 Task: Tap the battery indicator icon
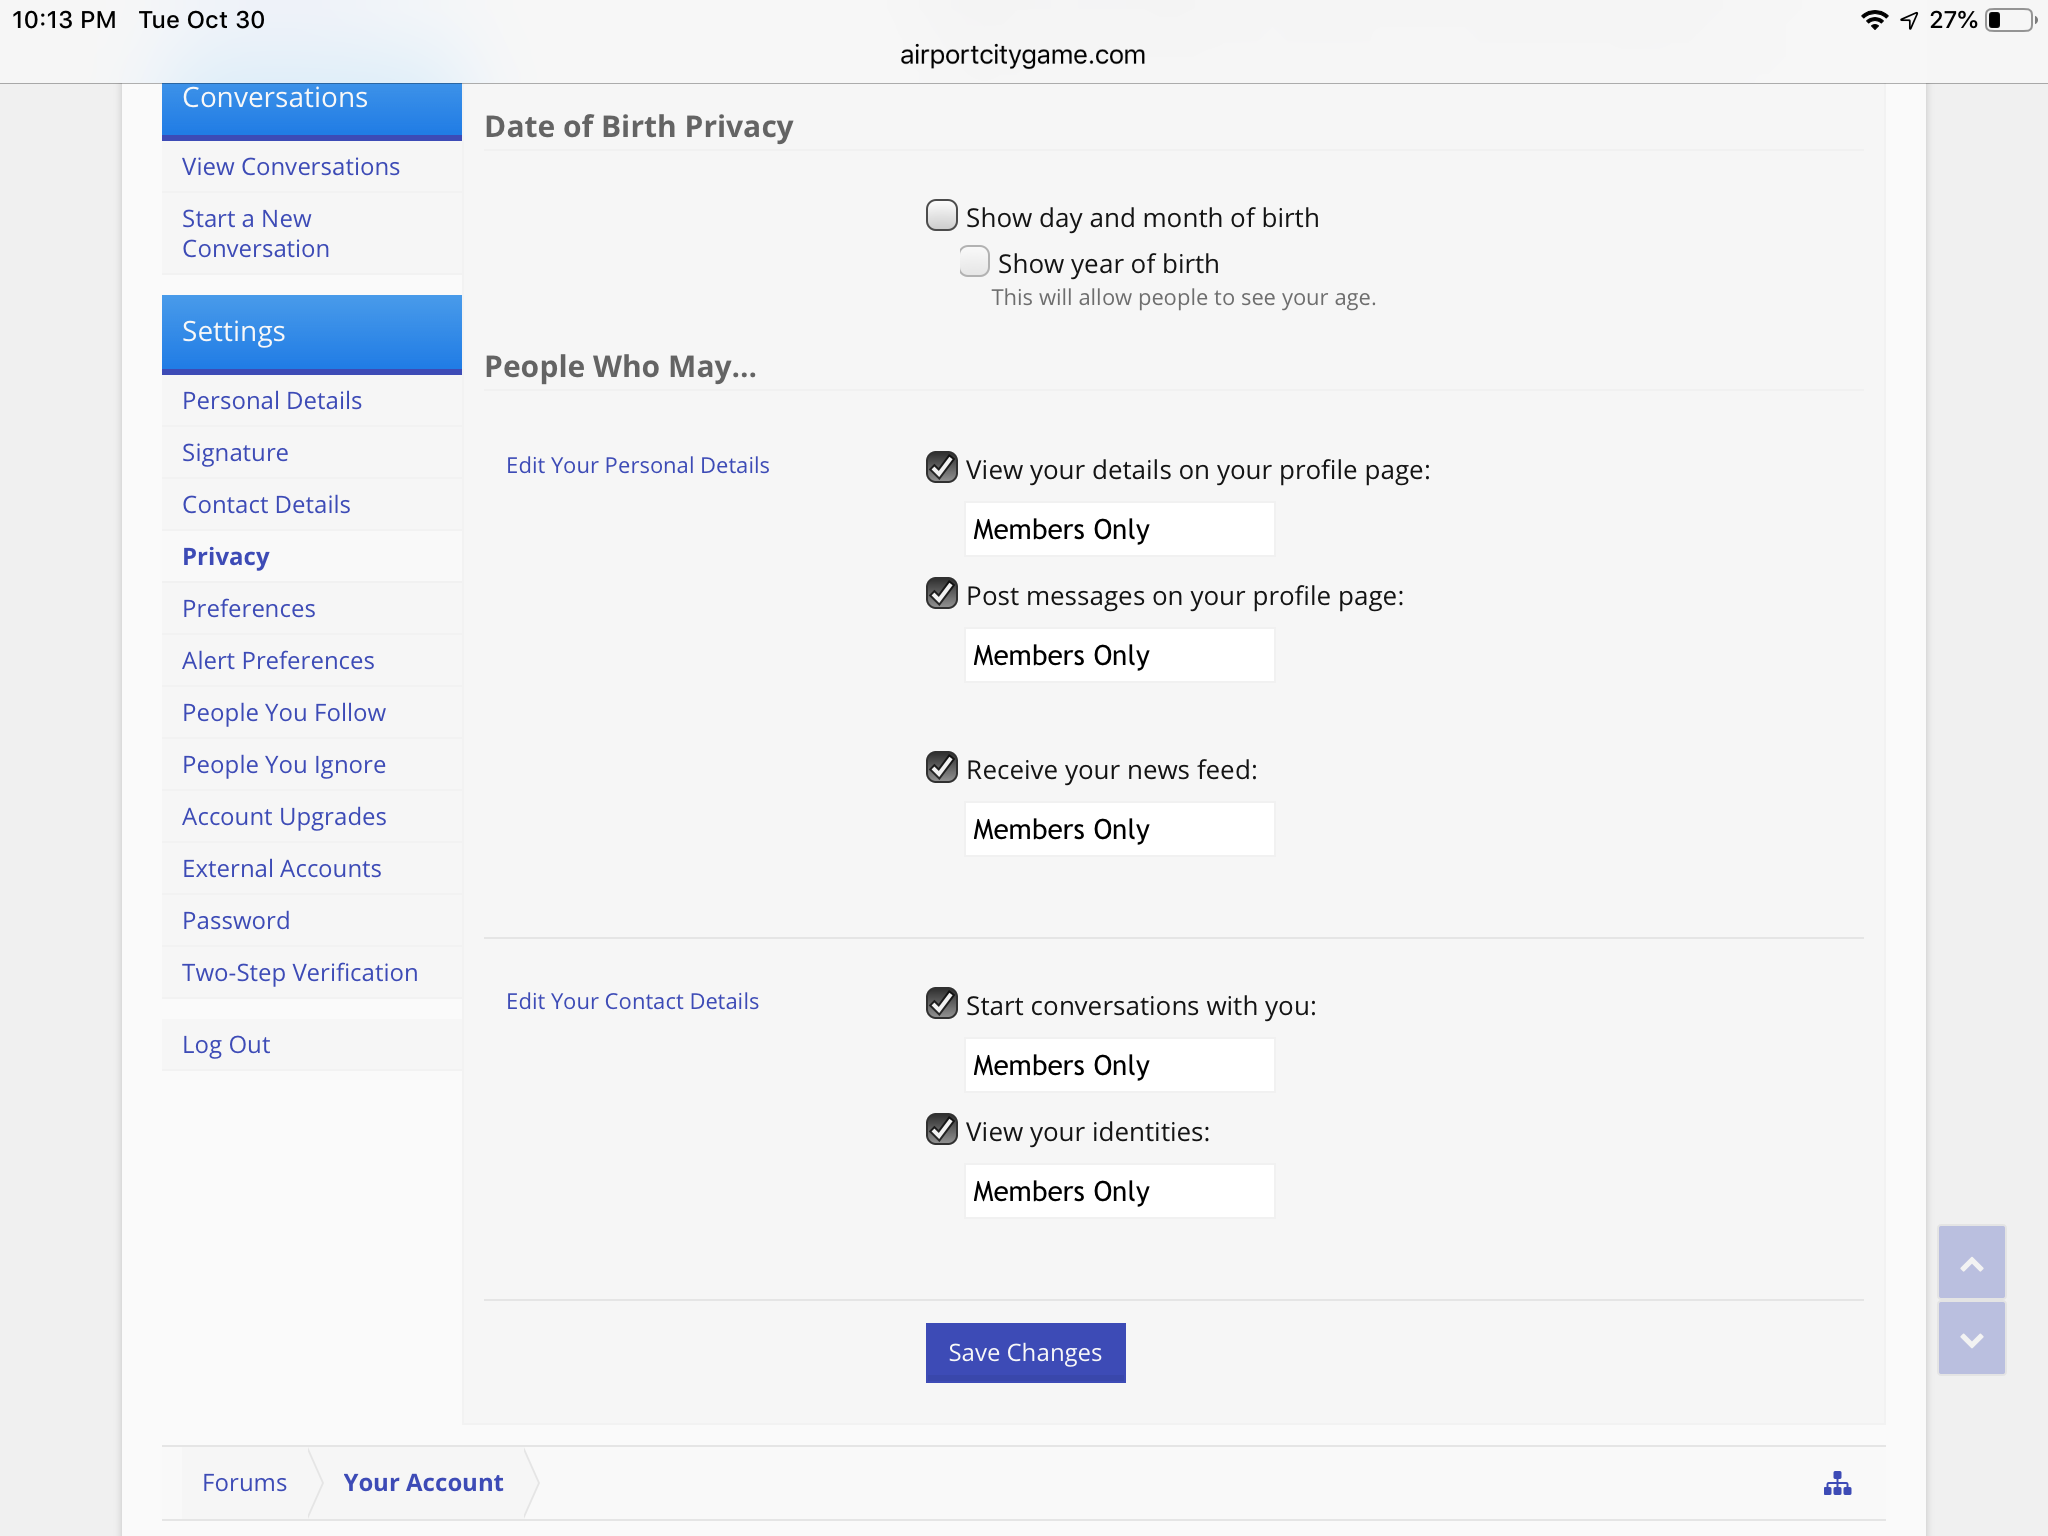coord(2011,20)
